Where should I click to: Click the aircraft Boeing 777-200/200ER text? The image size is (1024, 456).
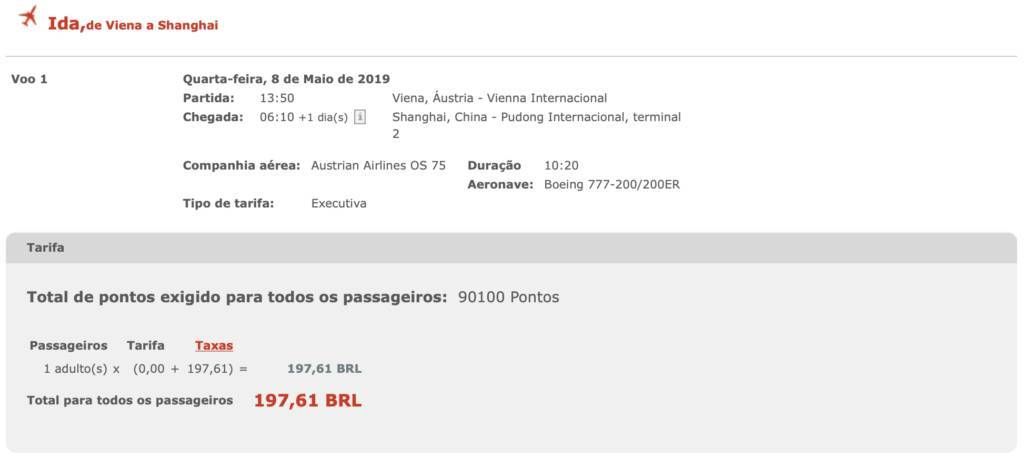(x=612, y=185)
